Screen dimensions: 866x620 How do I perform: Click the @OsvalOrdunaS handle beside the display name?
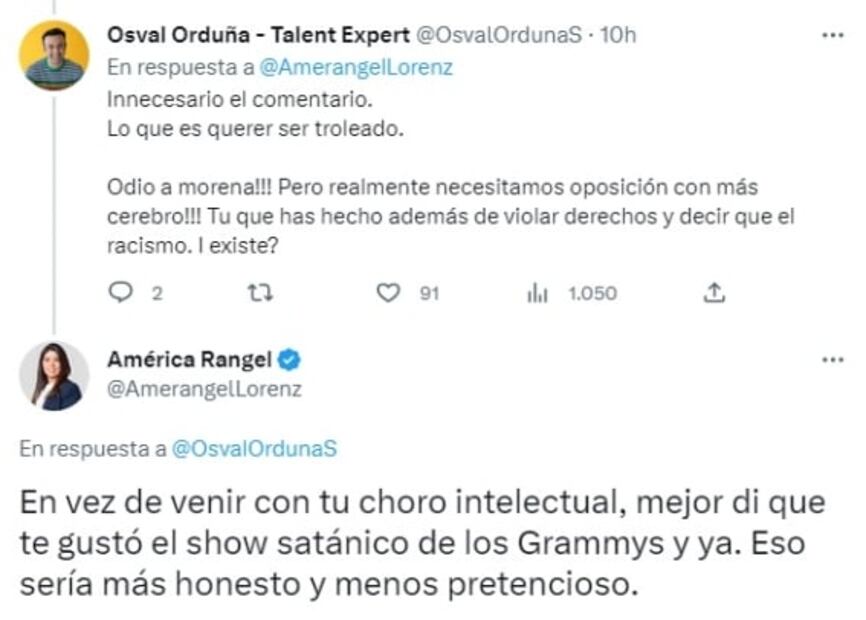click(497, 35)
